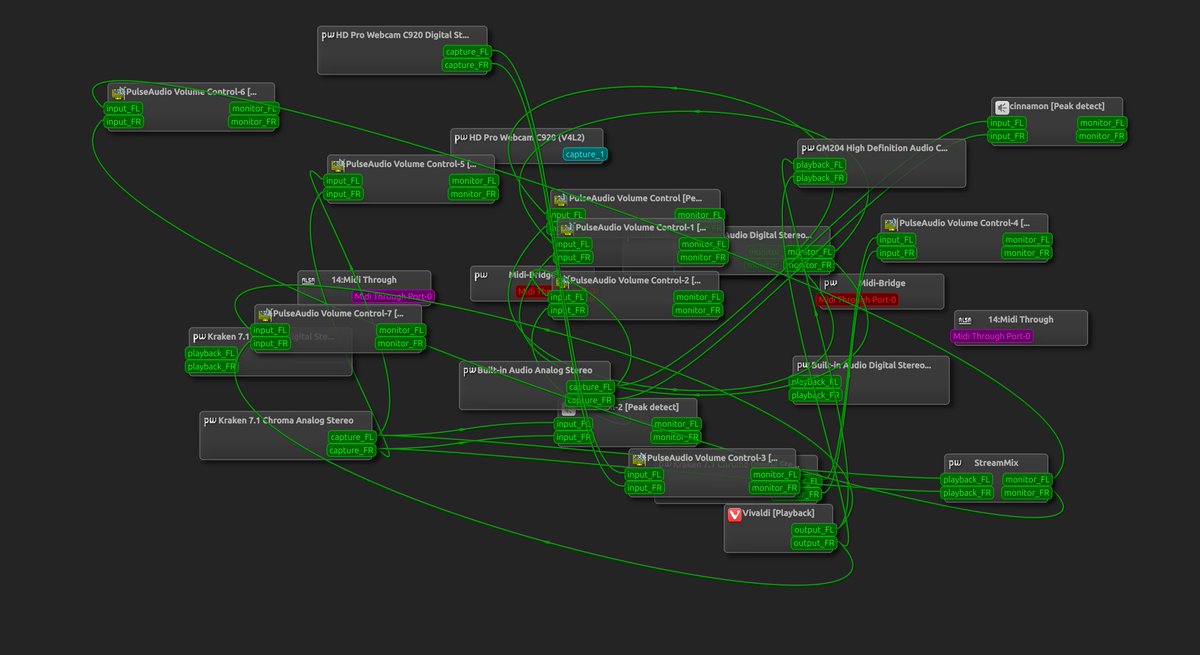
Task: Select input_FL port of PulseAudio Volume Control-4
Action: pos(897,240)
